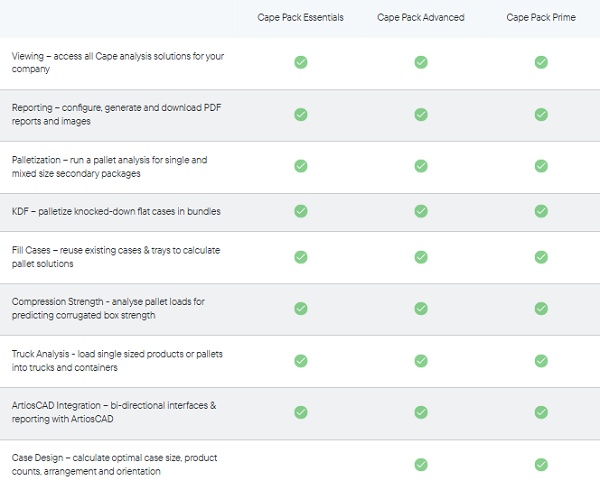
Task: Click the Case Design checkmark under Cape Pack Prime
Action: (x=541, y=464)
